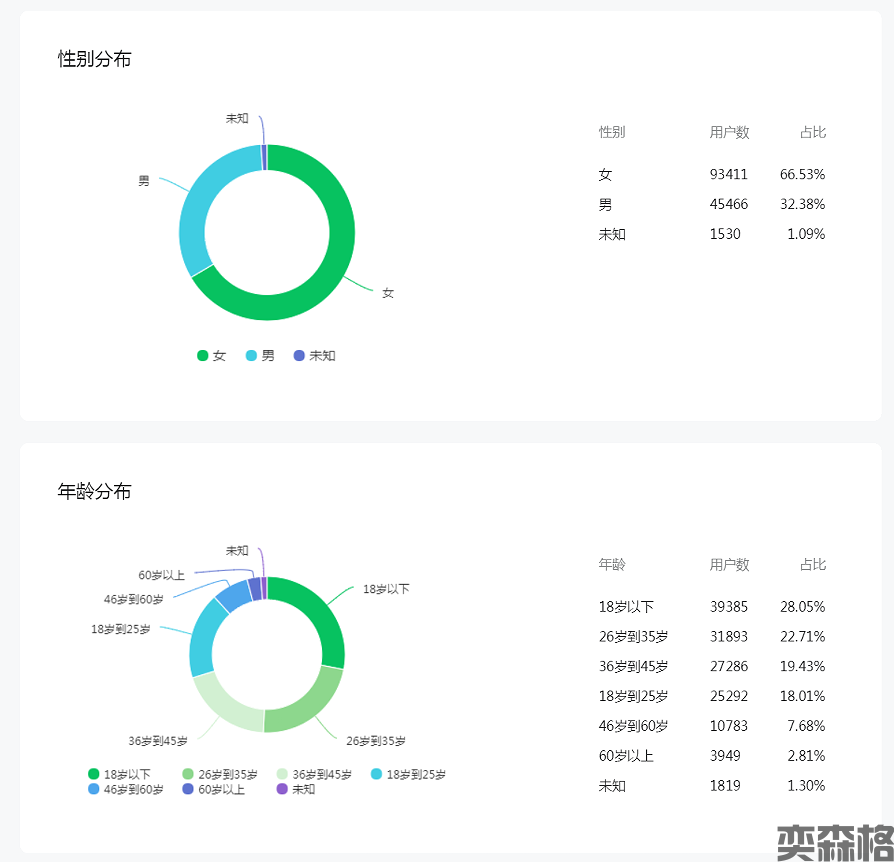This screenshot has height=862, width=894.
Task: Sort by 用户数 header in gender table
Action: coord(729,132)
